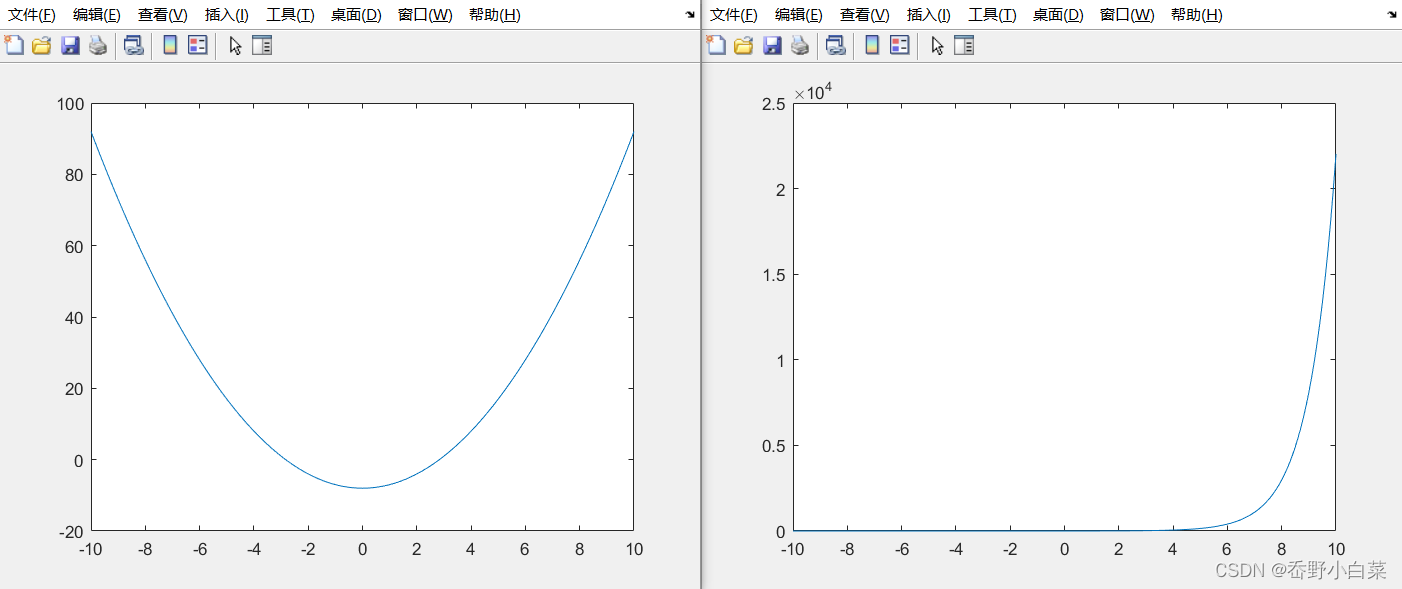Viewport: 1402px width, 589px height.
Task: Insert colorbar in left figure window
Action: pos(170,45)
